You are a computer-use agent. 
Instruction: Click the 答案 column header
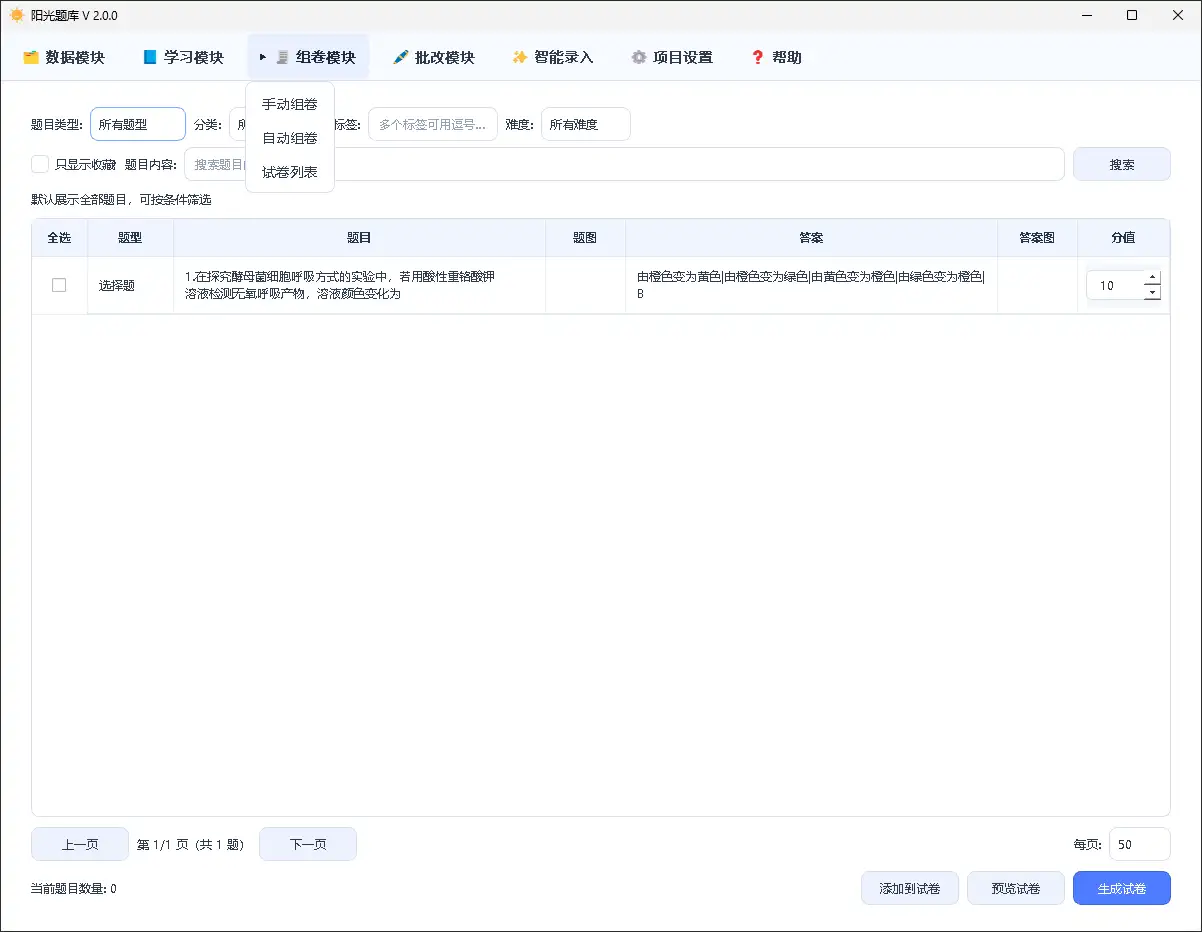click(x=811, y=238)
